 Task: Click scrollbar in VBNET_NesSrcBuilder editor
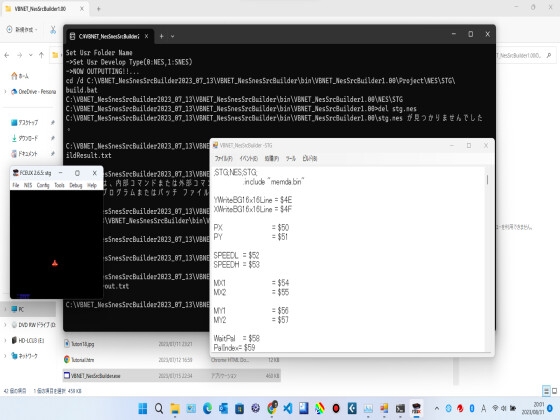tap(488, 180)
